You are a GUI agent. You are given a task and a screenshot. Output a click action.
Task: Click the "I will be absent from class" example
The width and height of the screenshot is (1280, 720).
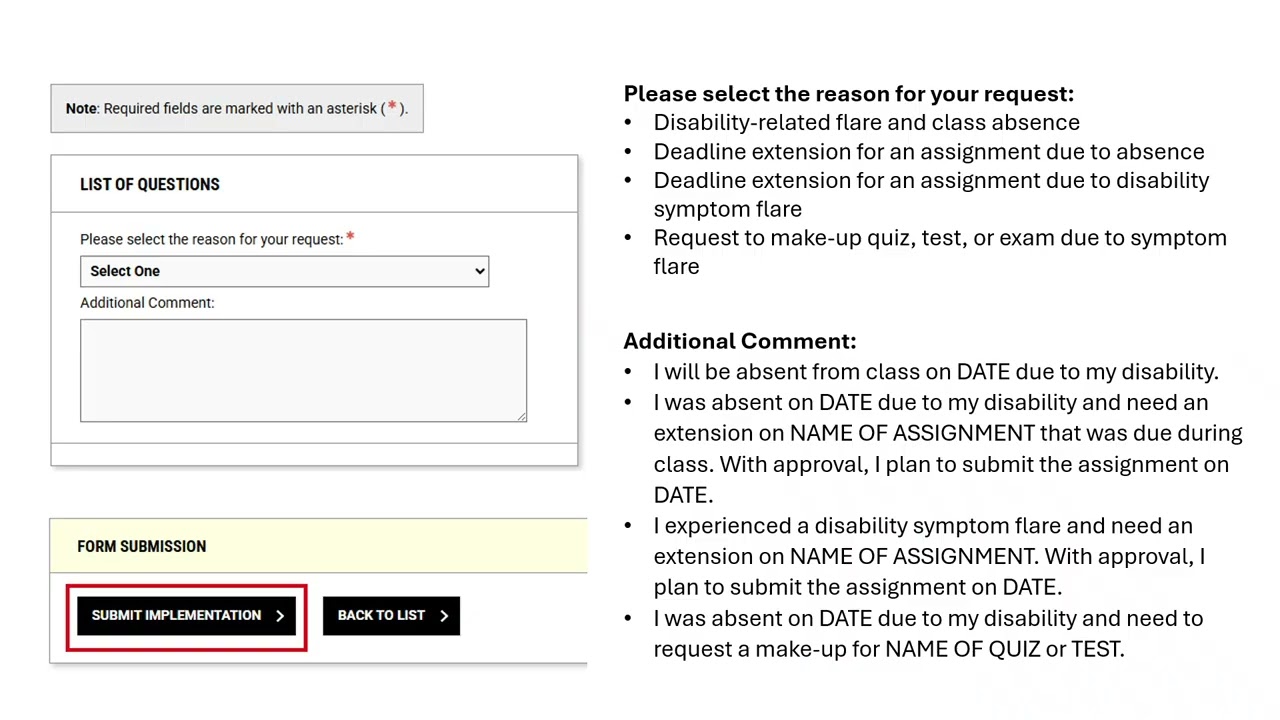(x=935, y=372)
